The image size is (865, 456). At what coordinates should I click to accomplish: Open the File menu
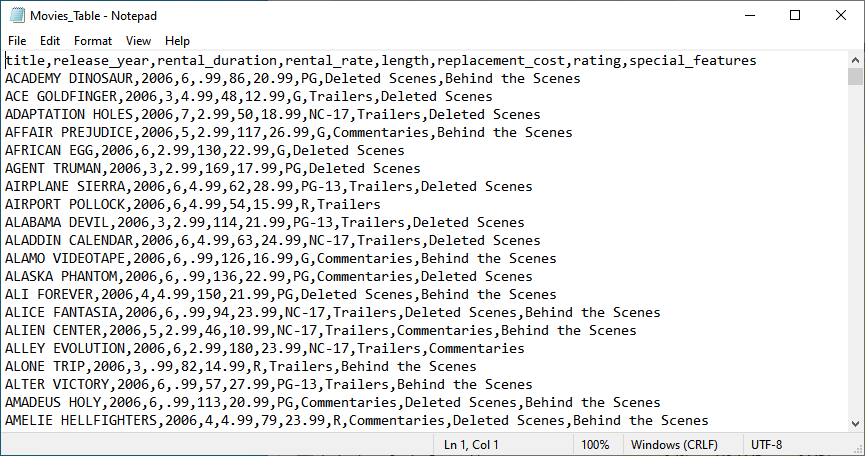point(17,41)
